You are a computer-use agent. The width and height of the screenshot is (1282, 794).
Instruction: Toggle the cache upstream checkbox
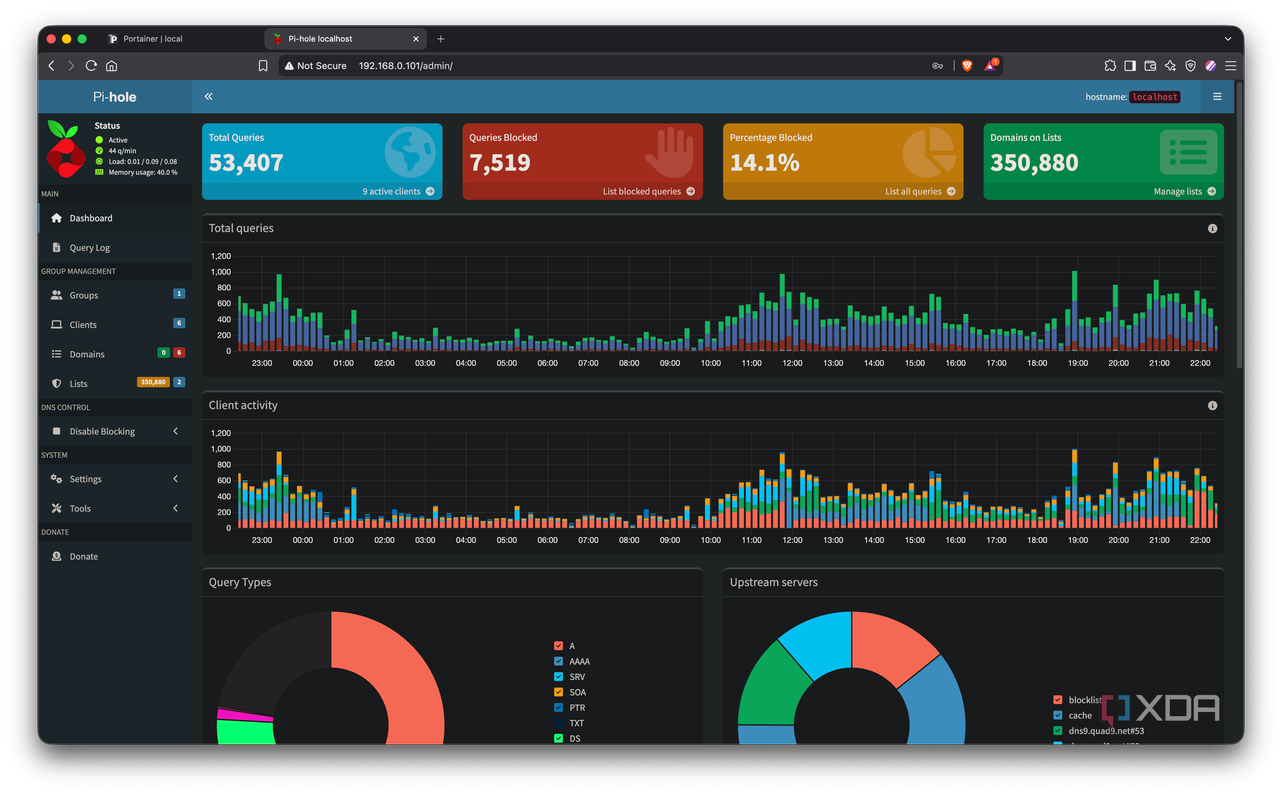click(x=1058, y=715)
